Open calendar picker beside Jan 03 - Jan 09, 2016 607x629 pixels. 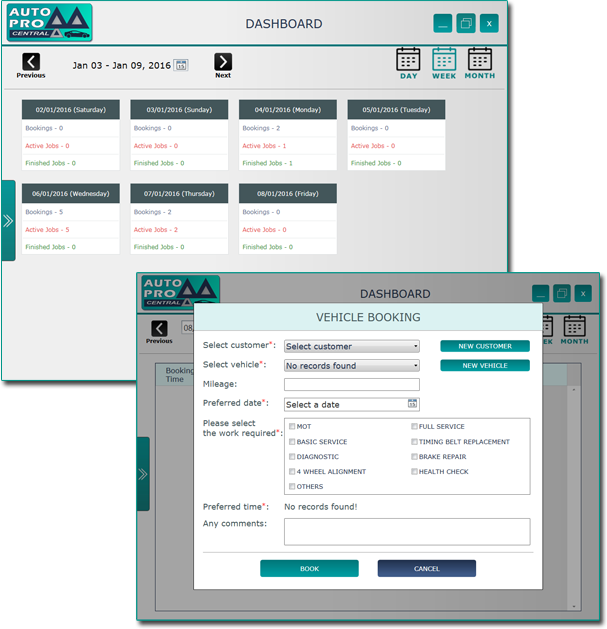[x=181, y=65]
